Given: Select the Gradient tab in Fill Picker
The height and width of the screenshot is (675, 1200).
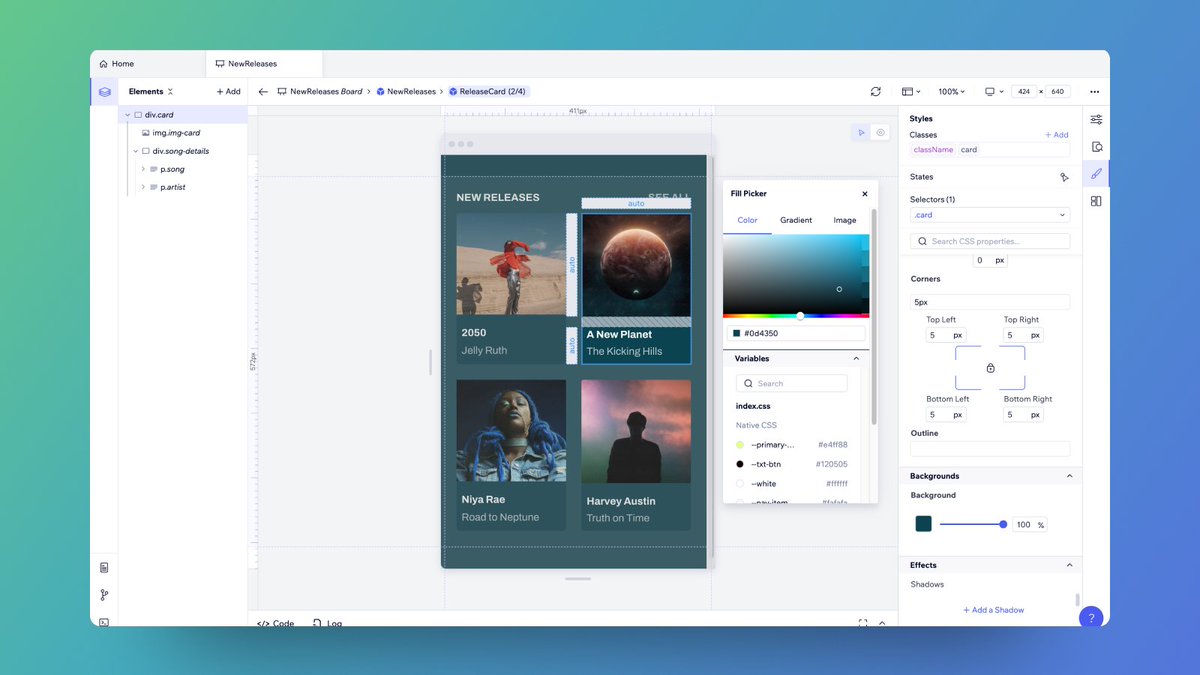Looking at the screenshot, I should (x=796, y=220).
